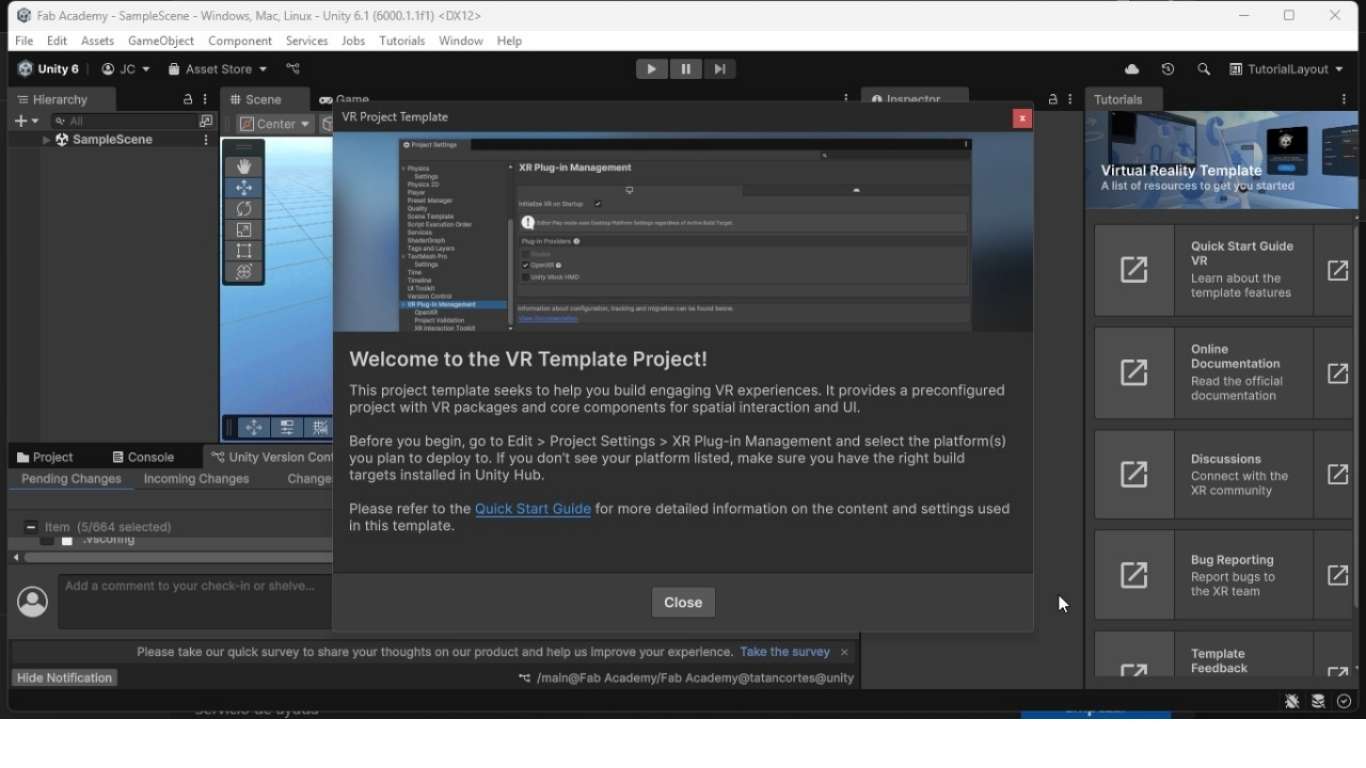Open the JC account dropdown
The image size is (1366, 768).
tap(126, 69)
